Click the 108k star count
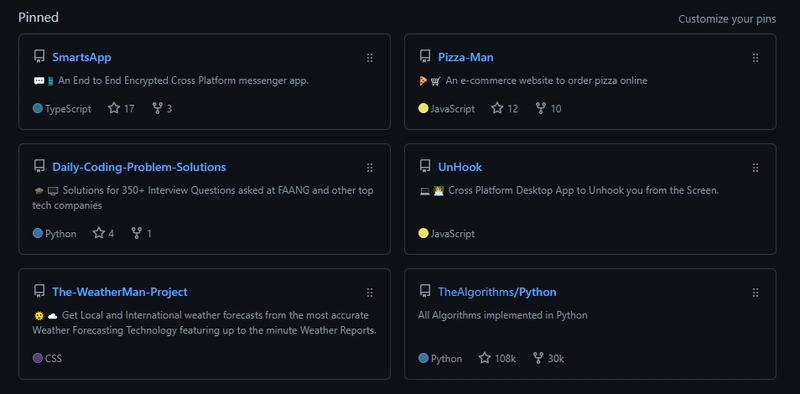The image size is (800, 394). [505, 359]
